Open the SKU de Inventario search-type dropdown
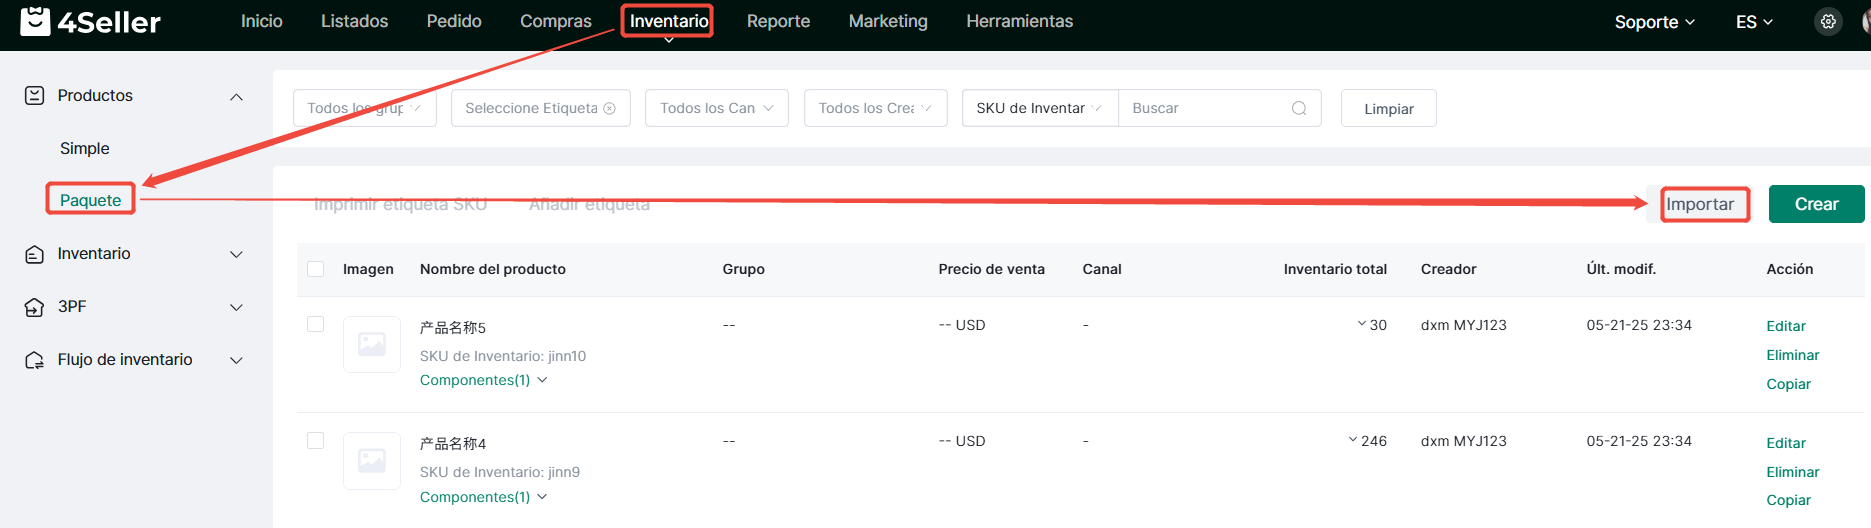The height and width of the screenshot is (528, 1871). [1038, 108]
